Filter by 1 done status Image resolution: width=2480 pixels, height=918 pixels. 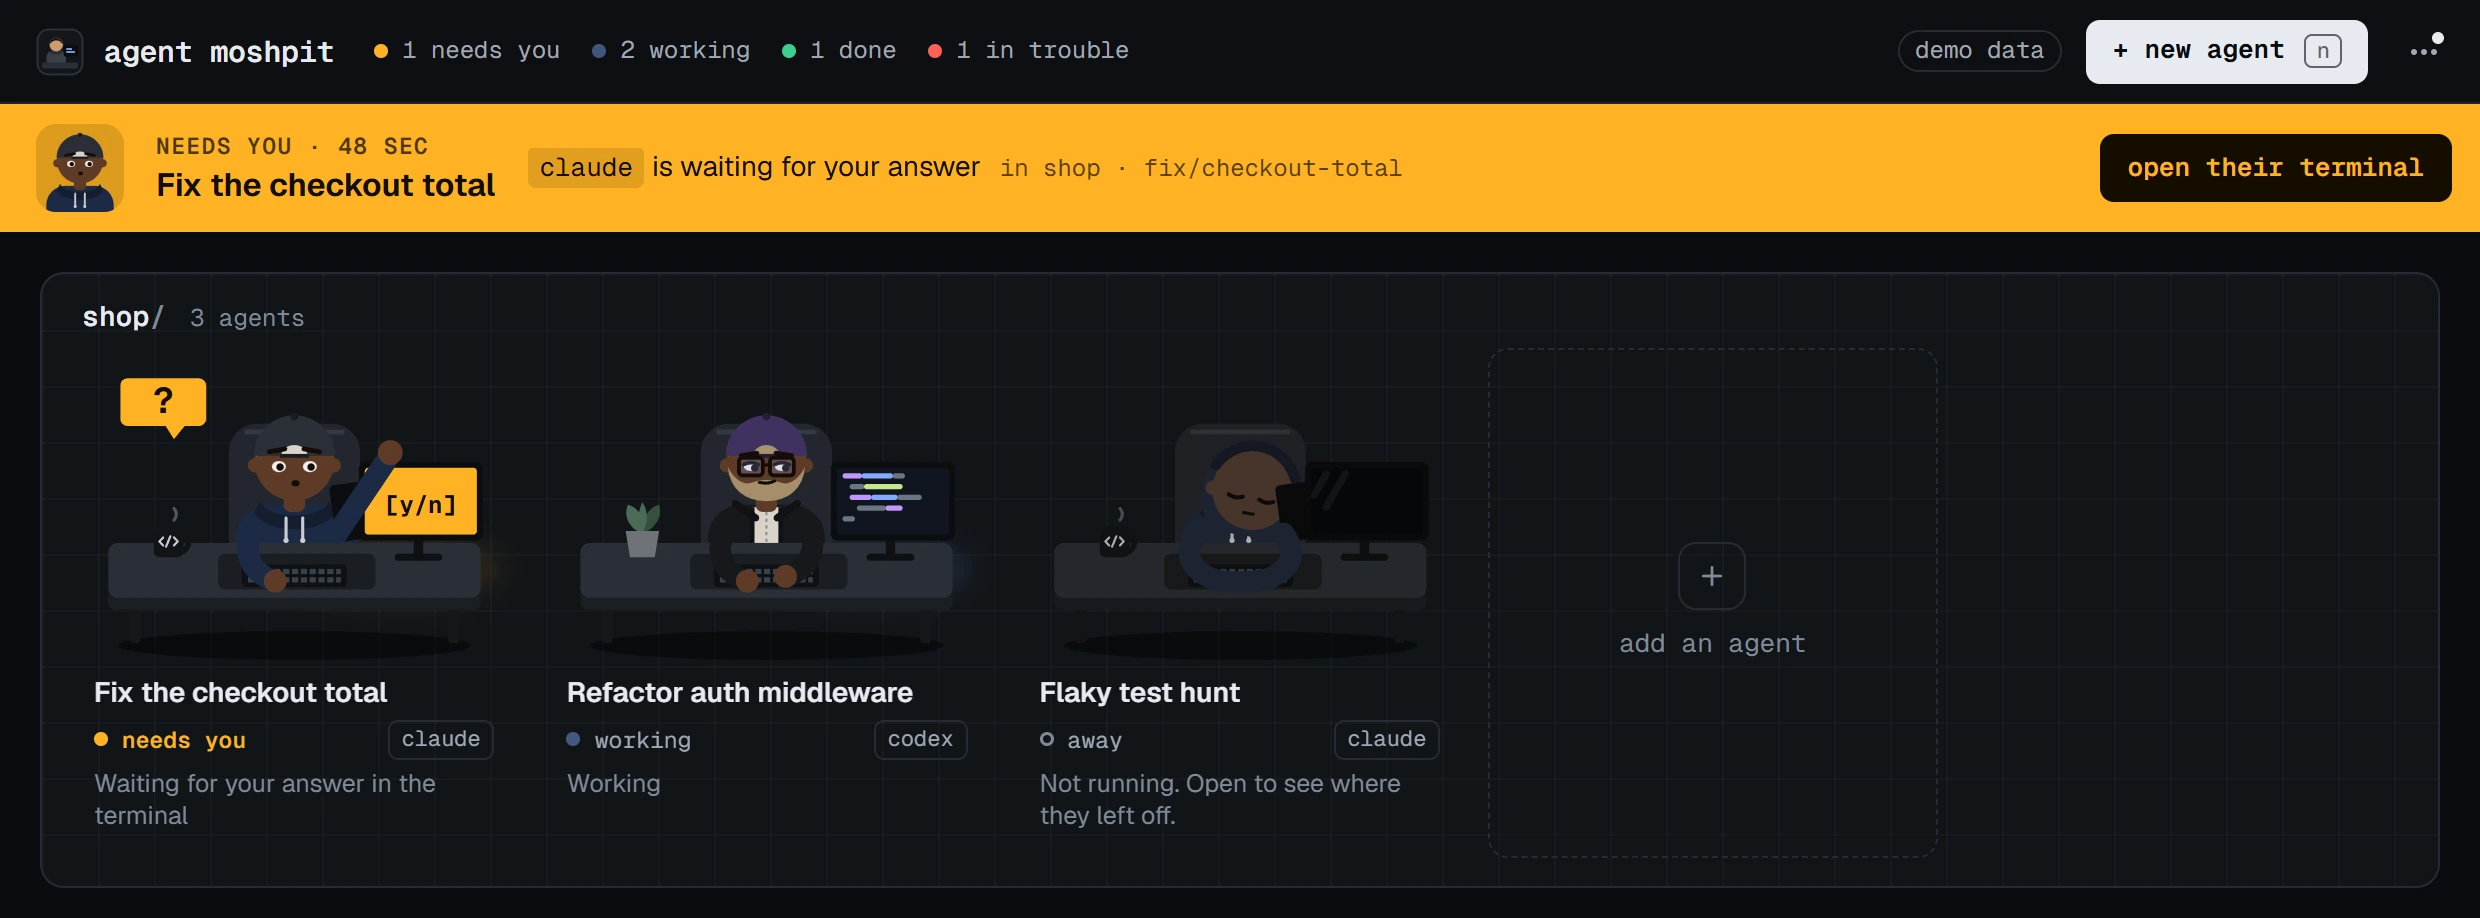click(839, 50)
